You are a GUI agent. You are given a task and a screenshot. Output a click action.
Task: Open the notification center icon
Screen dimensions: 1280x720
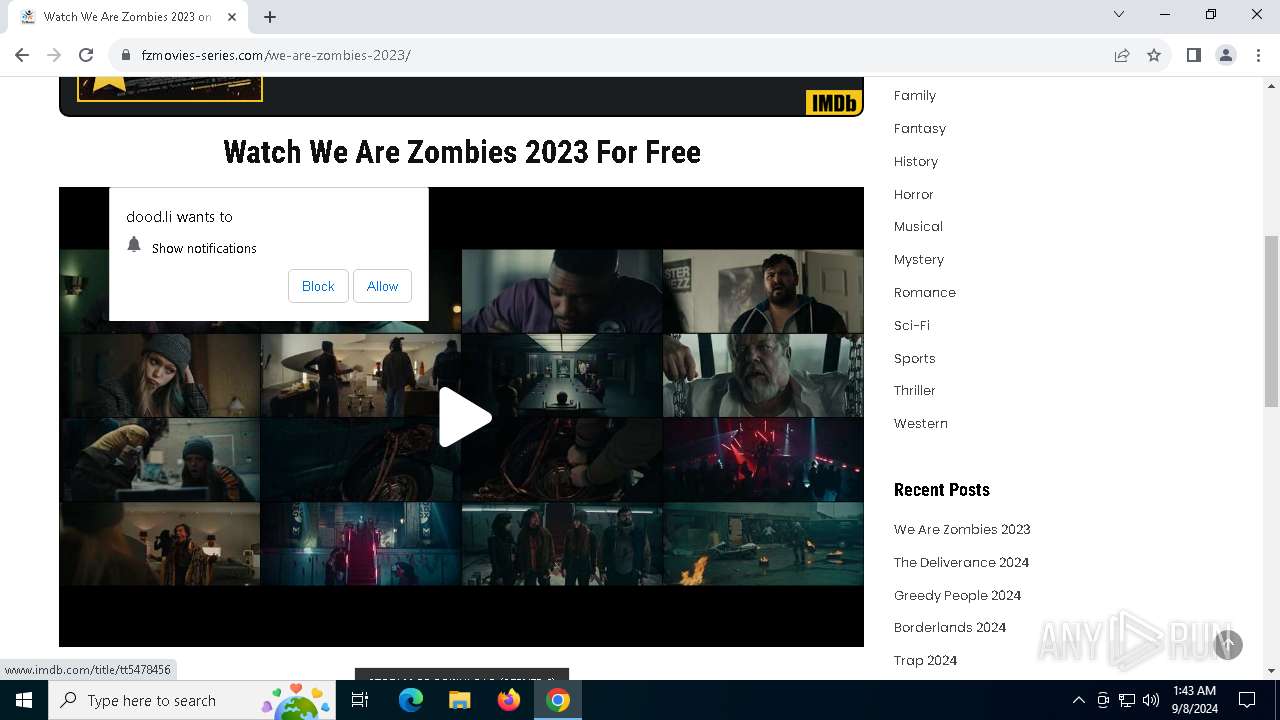[1247, 700]
